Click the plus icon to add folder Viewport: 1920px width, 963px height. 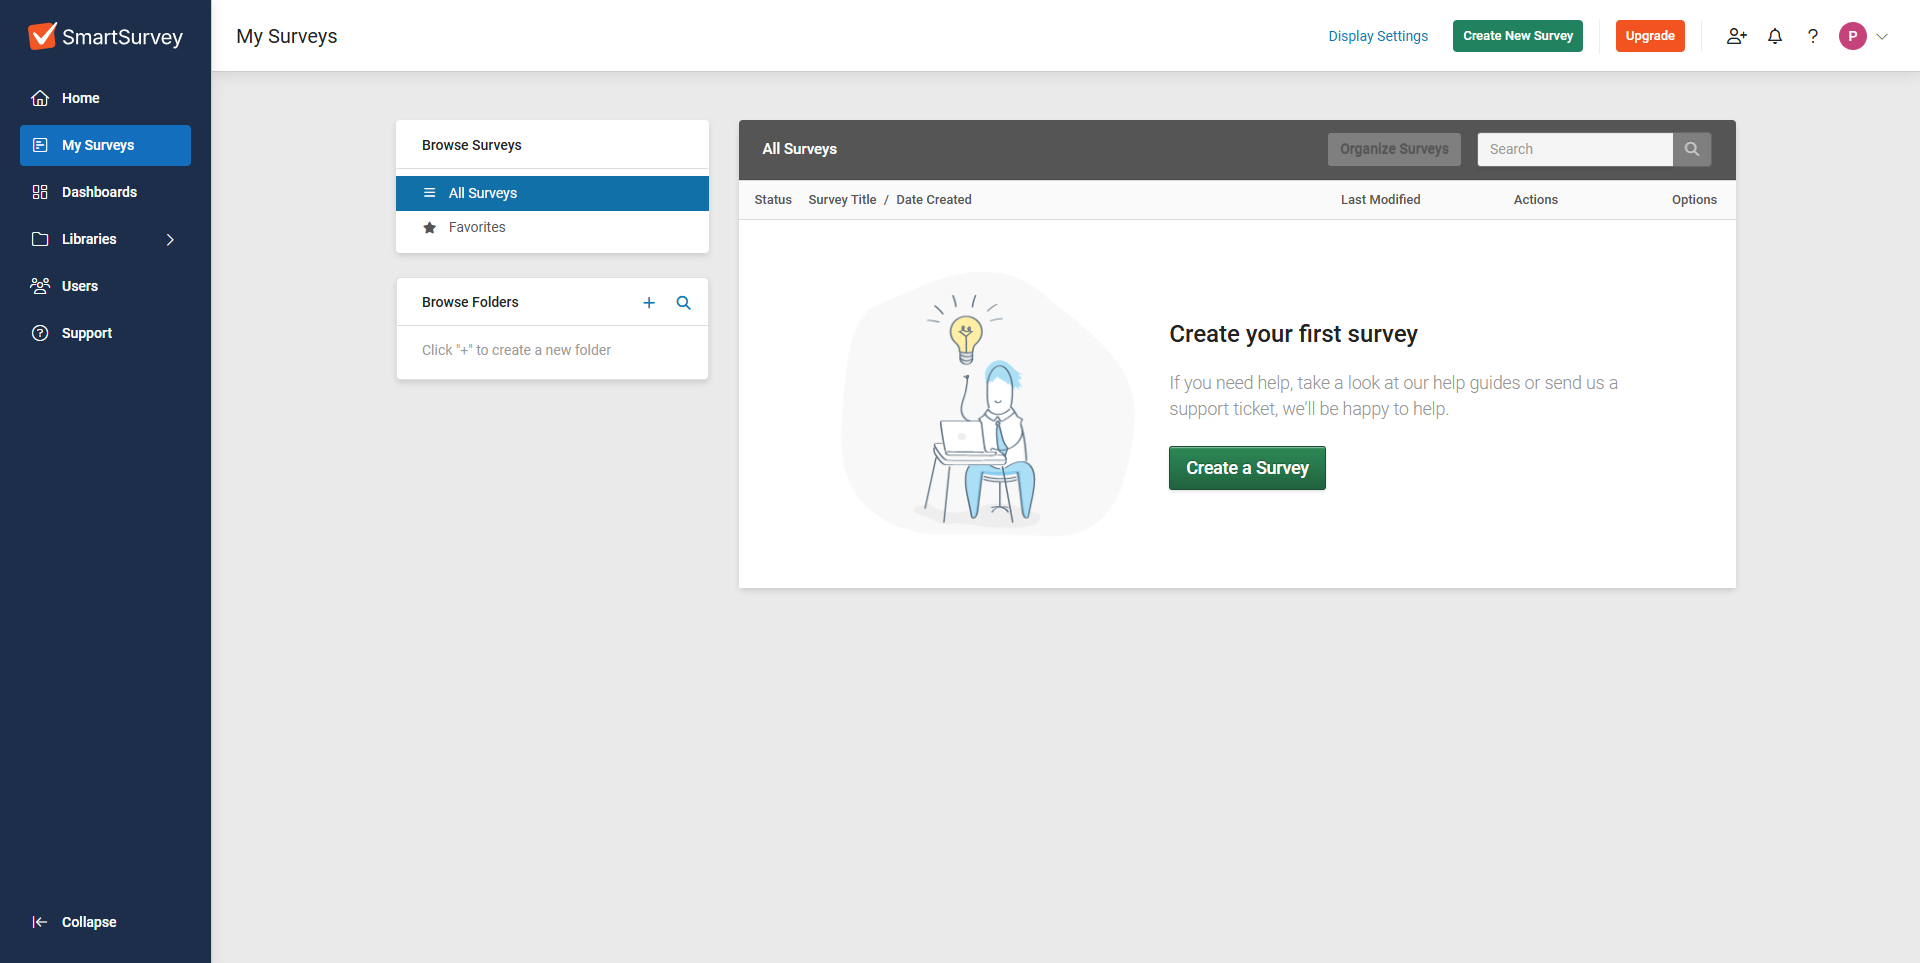[x=649, y=303]
